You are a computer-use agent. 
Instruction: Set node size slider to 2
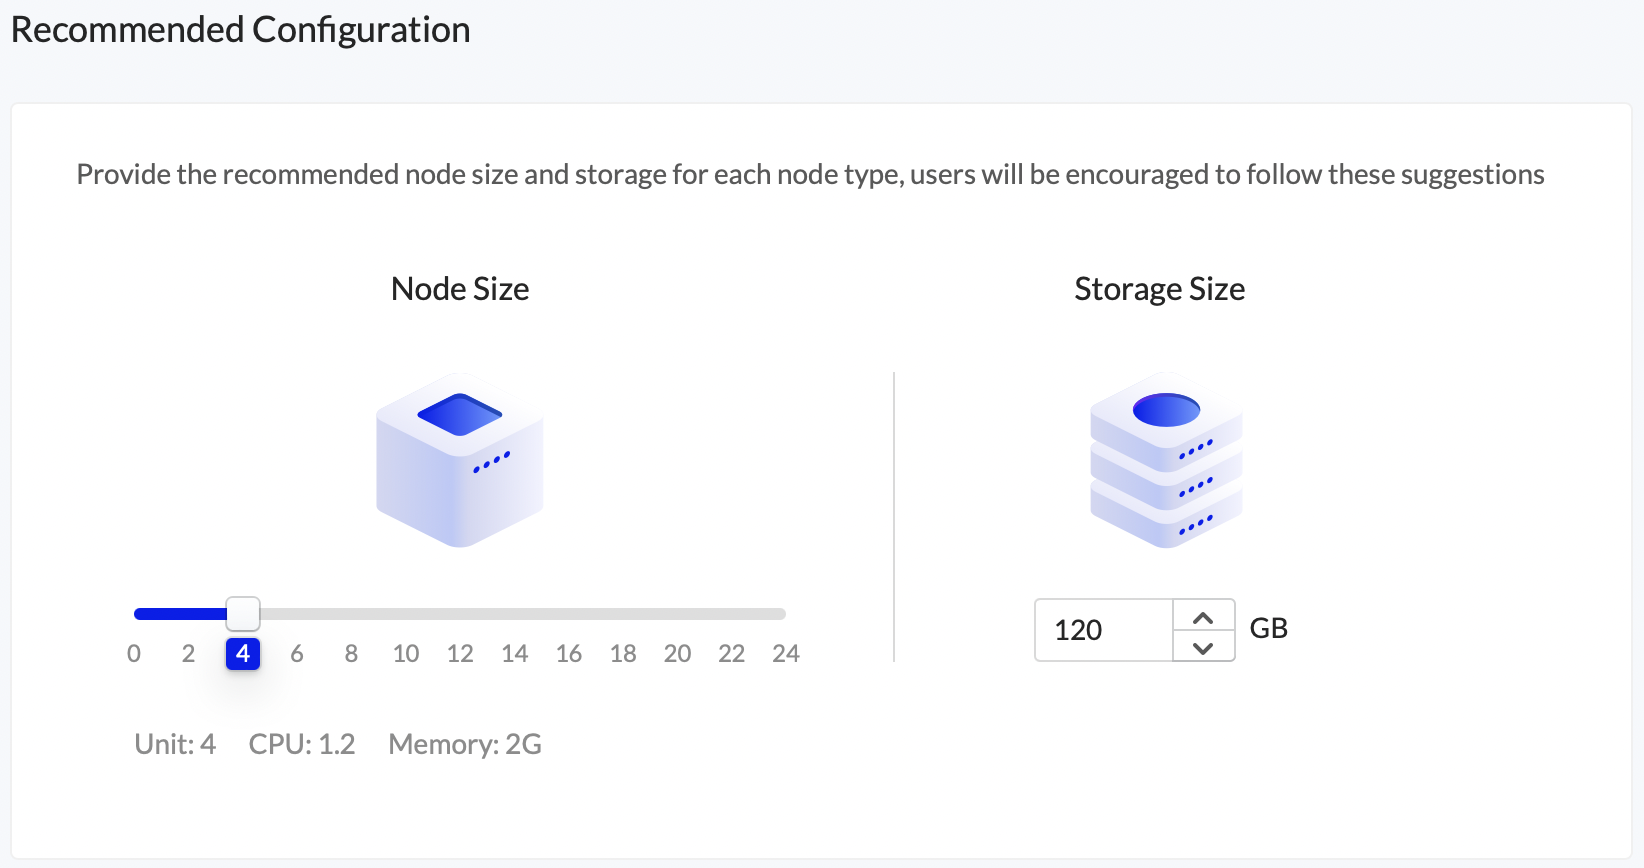click(188, 654)
